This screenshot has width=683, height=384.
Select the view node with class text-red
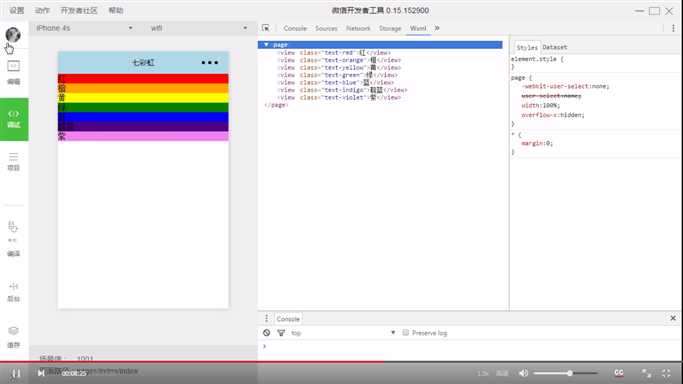coord(334,53)
